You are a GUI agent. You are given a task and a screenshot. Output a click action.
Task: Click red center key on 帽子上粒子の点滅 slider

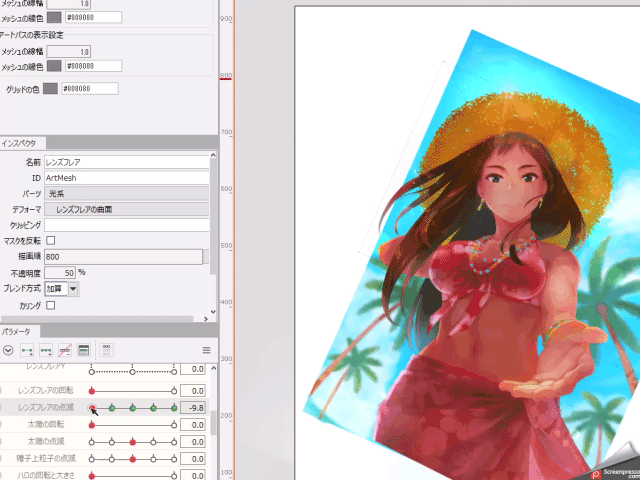[x=132, y=459]
